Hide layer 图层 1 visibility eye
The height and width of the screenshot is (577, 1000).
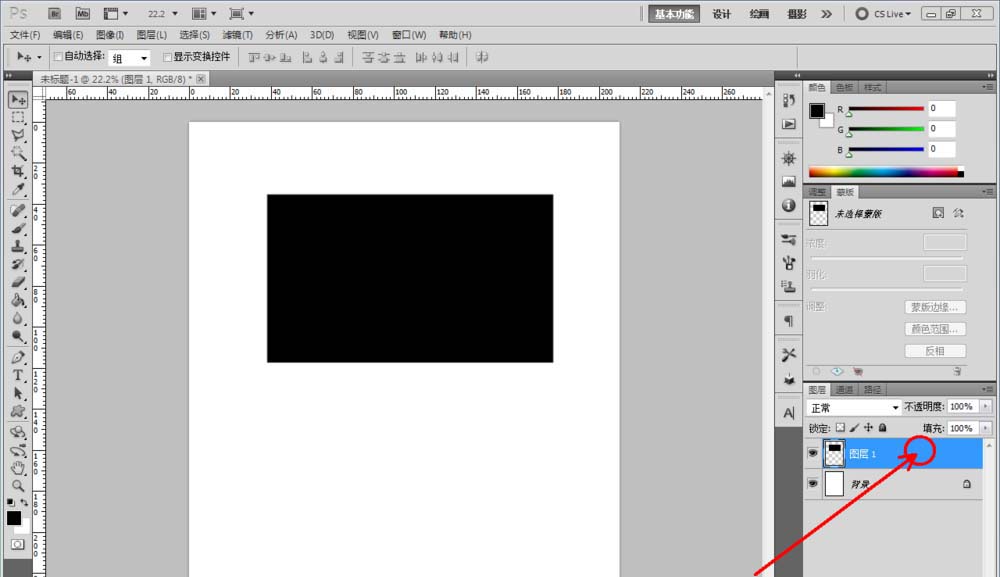tap(812, 453)
